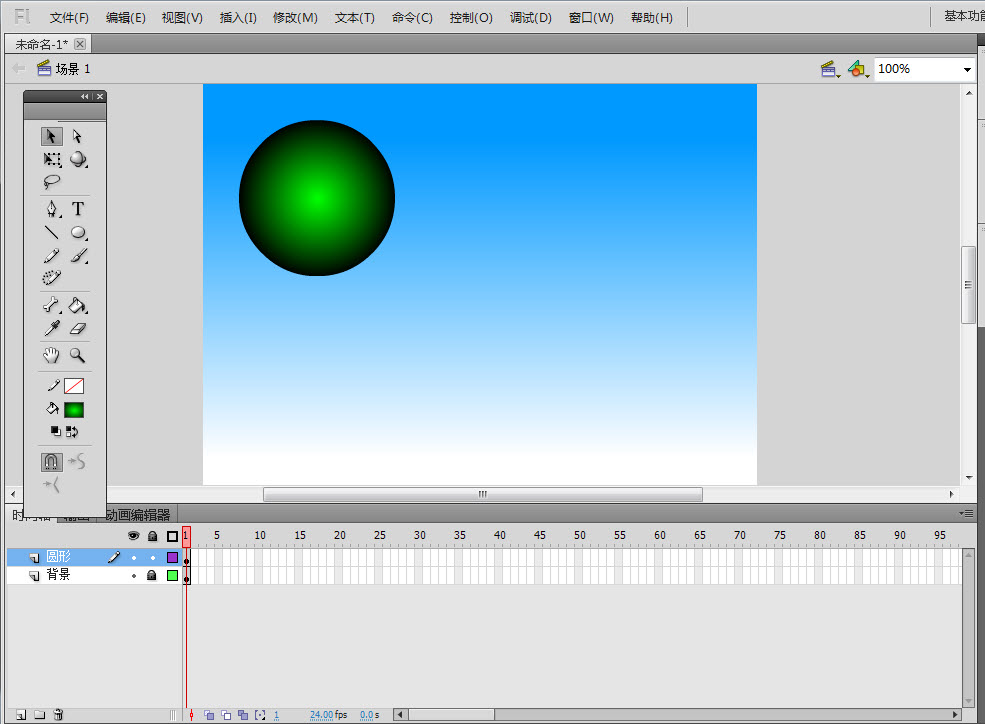Open the 调试(D) menu
The width and height of the screenshot is (985, 724).
tap(531, 18)
